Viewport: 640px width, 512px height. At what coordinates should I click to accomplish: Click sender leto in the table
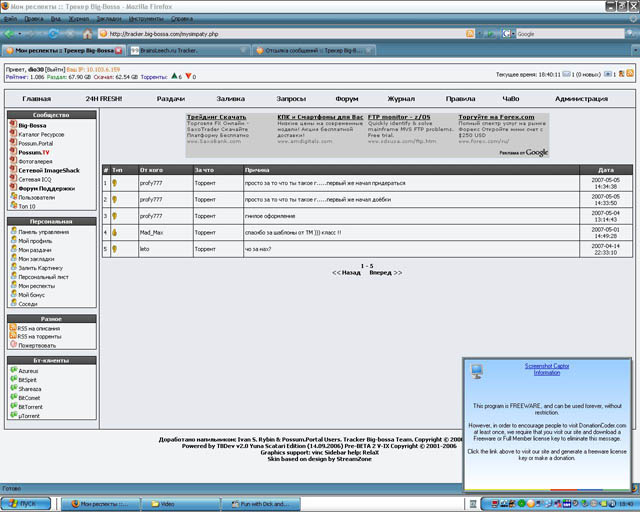pyautogui.click(x=144, y=249)
